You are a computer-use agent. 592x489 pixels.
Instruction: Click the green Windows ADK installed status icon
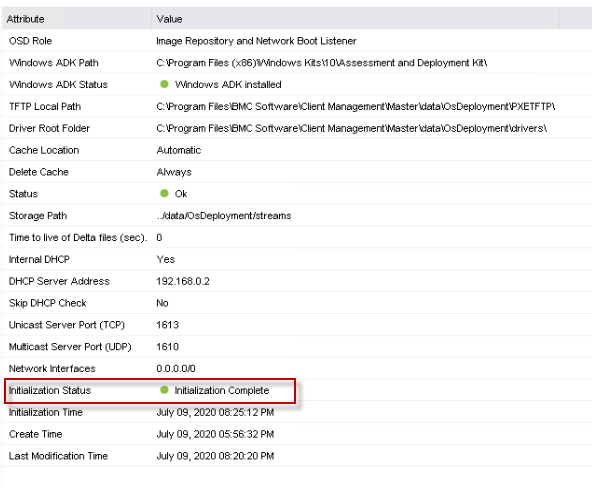[x=164, y=84]
